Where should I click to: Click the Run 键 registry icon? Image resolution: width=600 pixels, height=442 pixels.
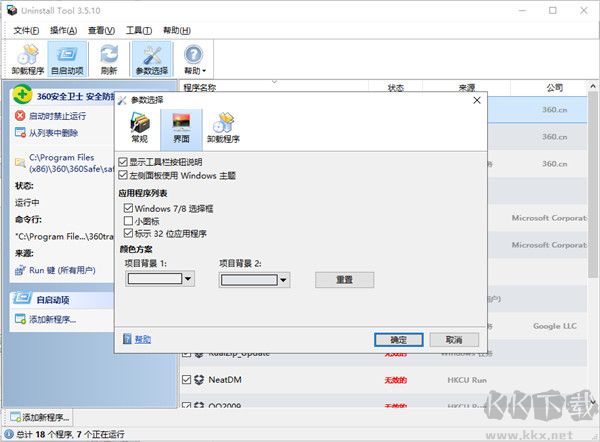(x=20, y=270)
